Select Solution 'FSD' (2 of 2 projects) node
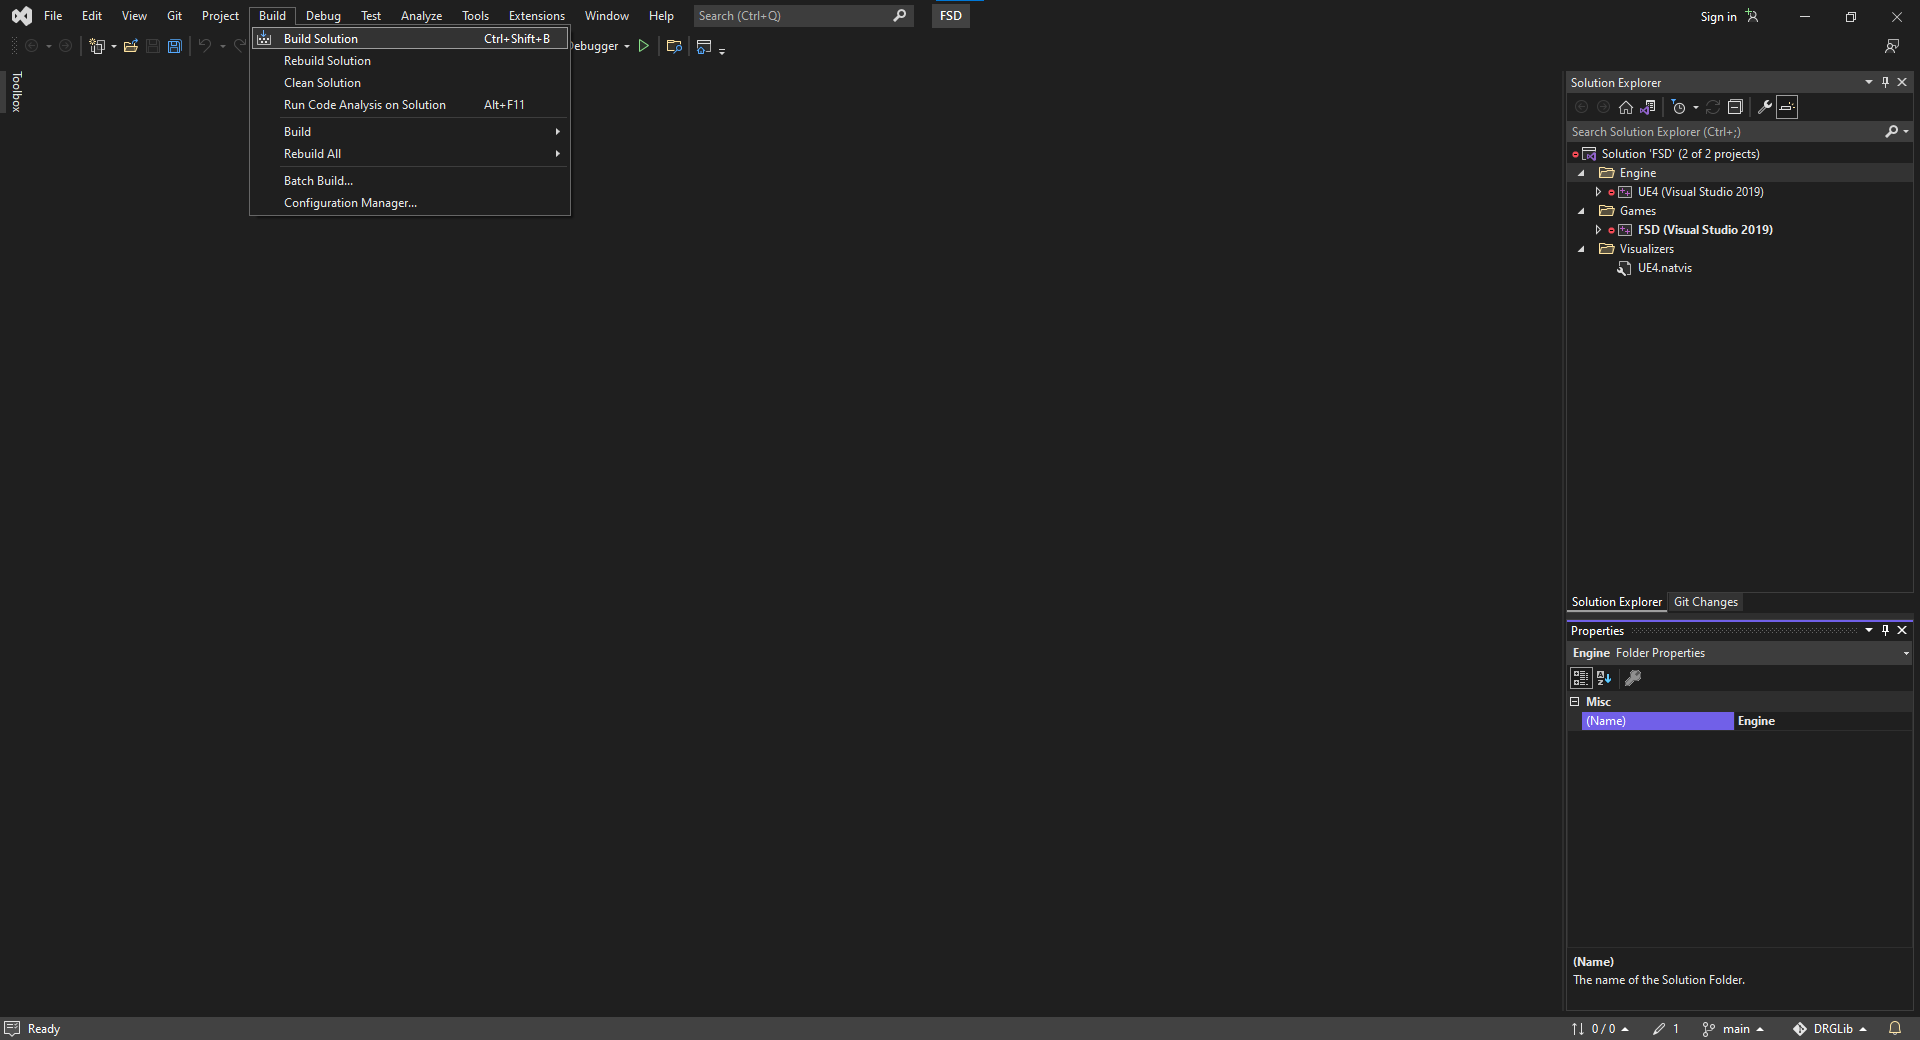The width and height of the screenshot is (1920, 1040). click(1680, 154)
